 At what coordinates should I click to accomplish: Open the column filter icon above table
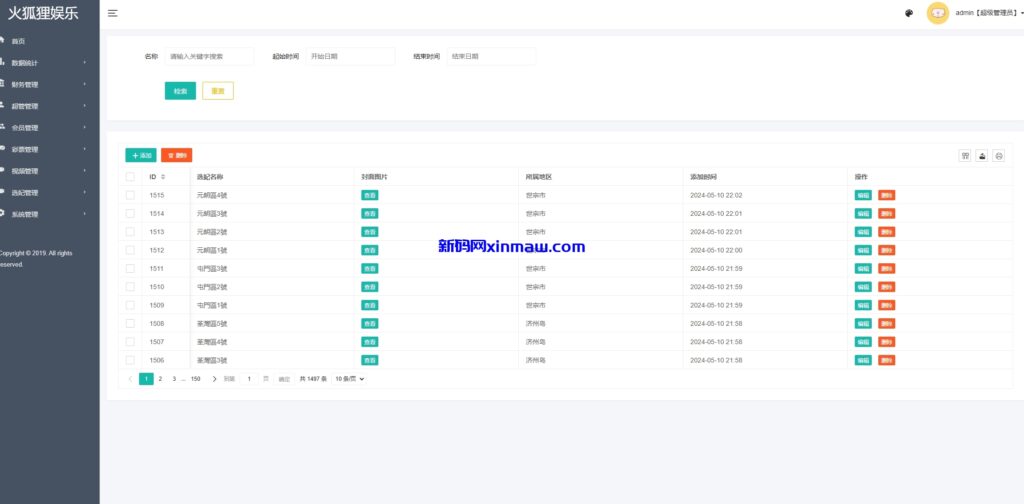pos(965,156)
